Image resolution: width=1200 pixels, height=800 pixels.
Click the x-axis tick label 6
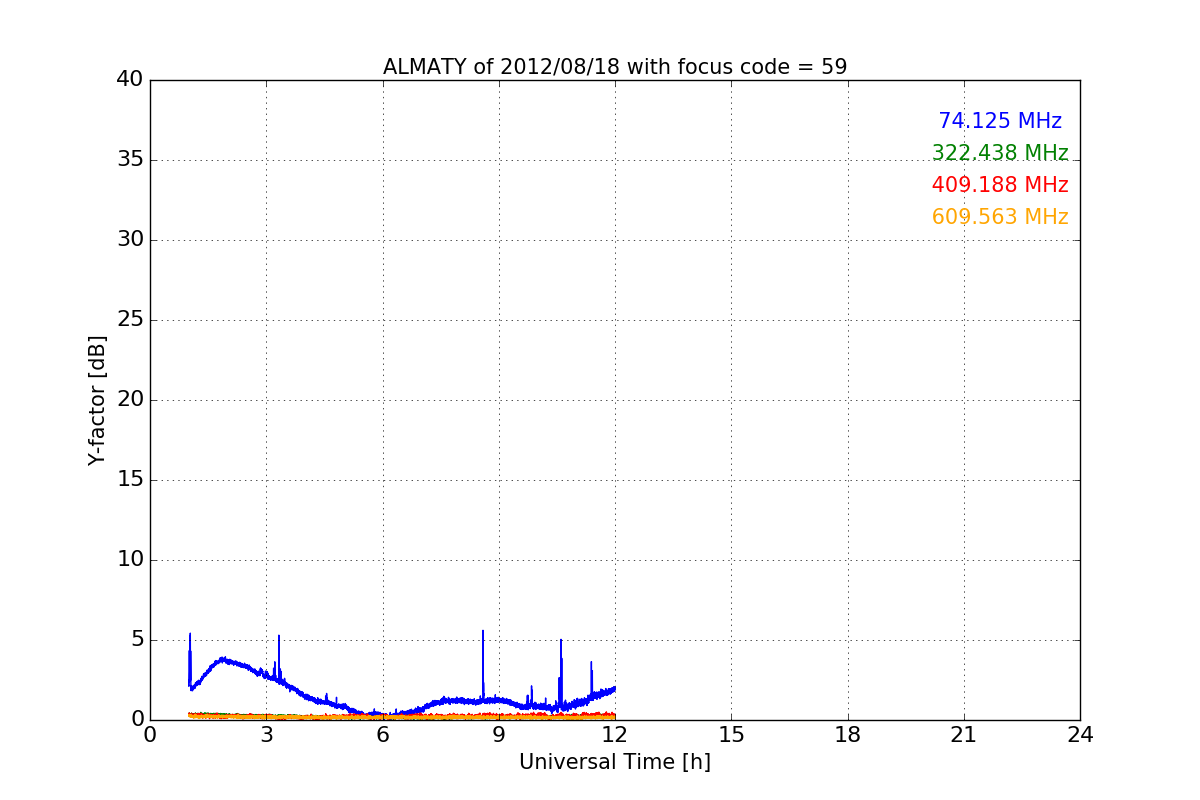tap(383, 735)
